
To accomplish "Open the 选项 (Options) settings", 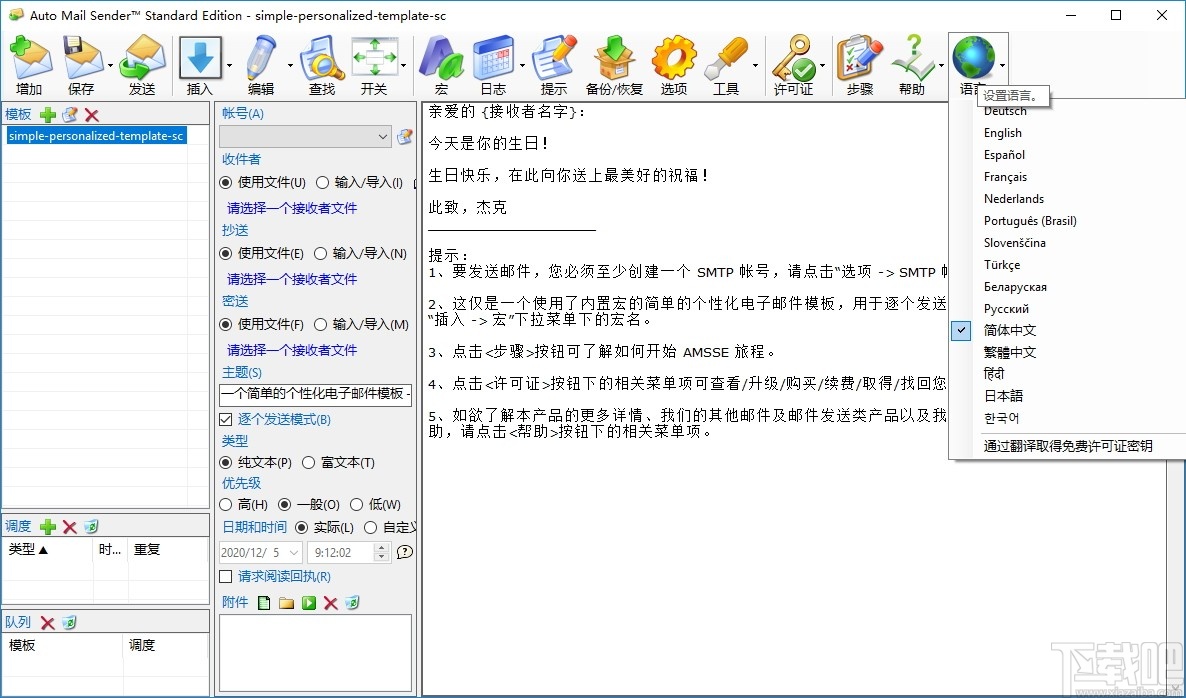I will pos(672,60).
